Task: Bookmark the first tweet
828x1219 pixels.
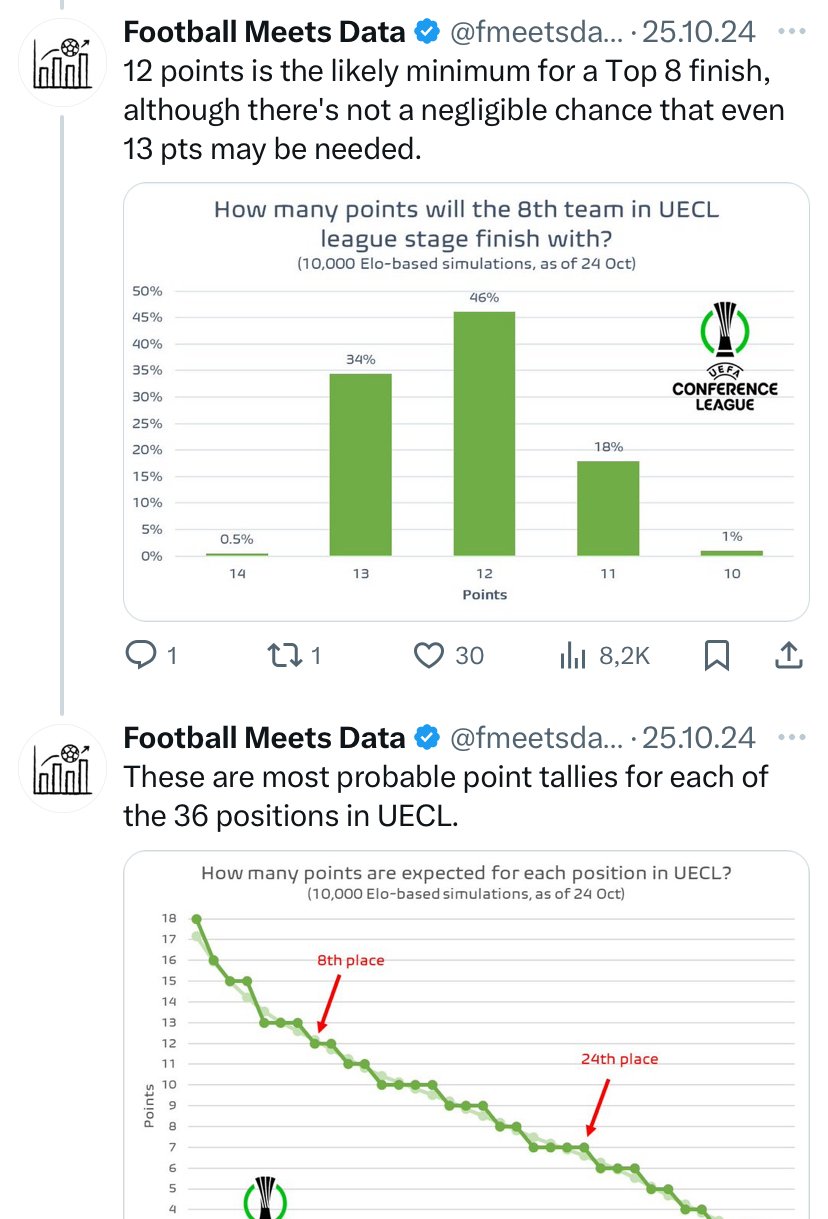Action: tap(717, 656)
